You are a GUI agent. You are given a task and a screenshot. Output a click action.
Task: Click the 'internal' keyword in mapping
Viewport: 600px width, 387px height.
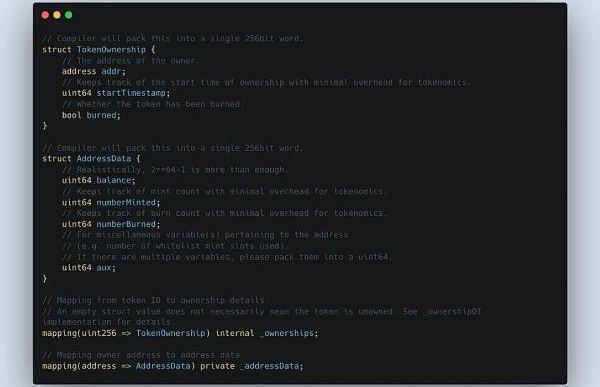click(x=235, y=333)
